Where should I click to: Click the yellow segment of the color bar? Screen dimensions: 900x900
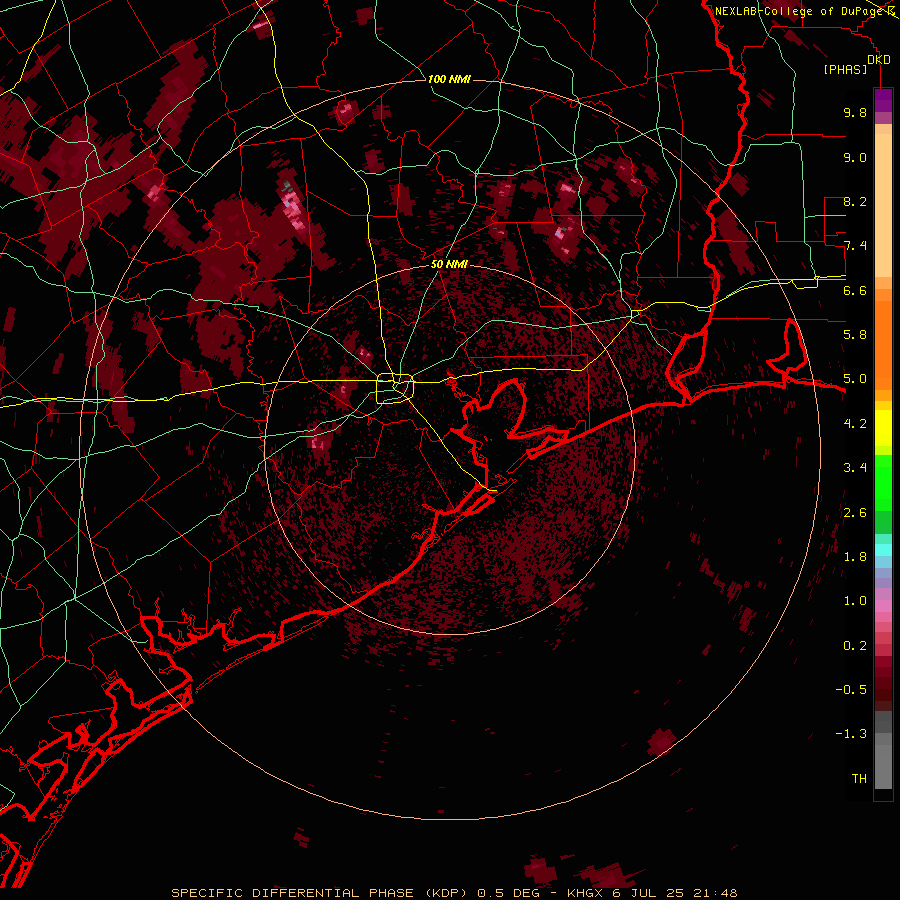(883, 428)
